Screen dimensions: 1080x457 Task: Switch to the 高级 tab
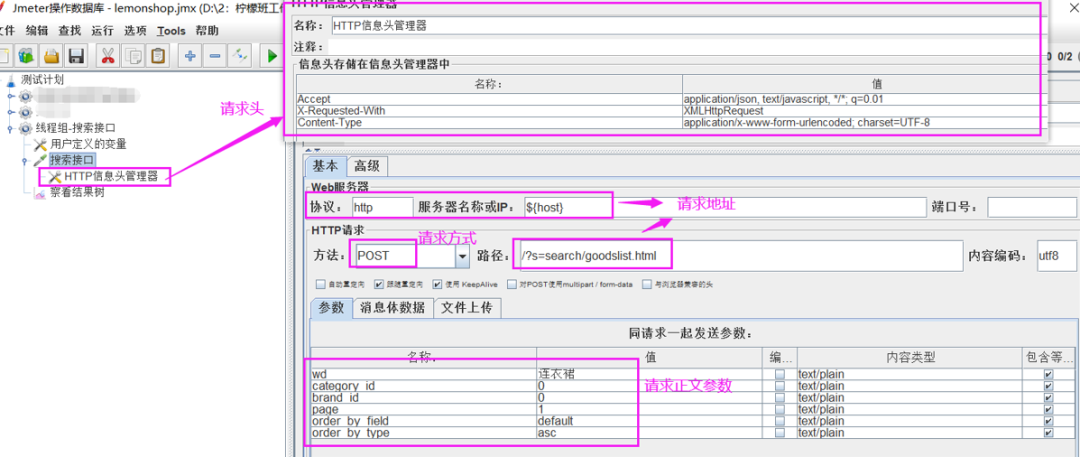(x=367, y=166)
